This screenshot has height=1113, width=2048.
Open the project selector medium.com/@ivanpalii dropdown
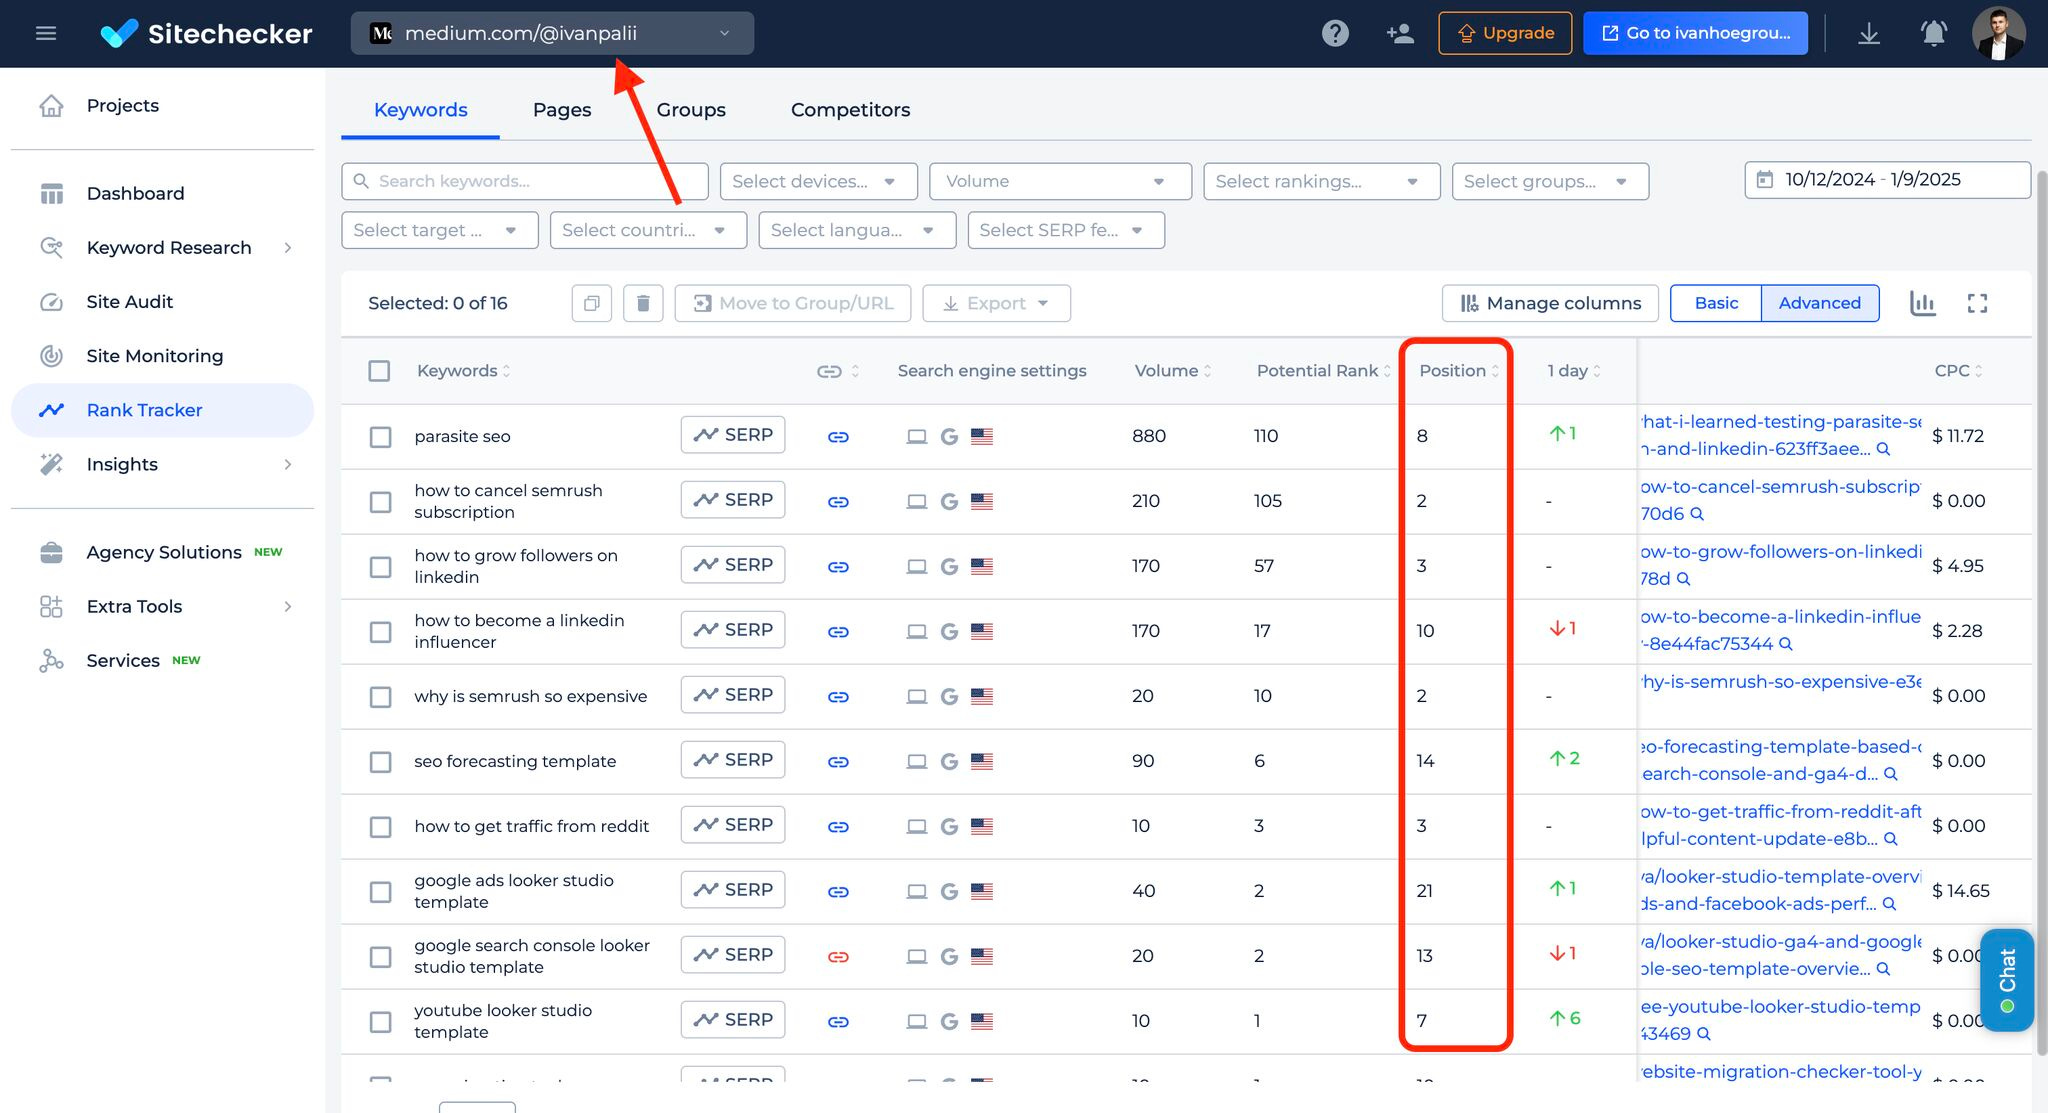pyautogui.click(x=552, y=33)
